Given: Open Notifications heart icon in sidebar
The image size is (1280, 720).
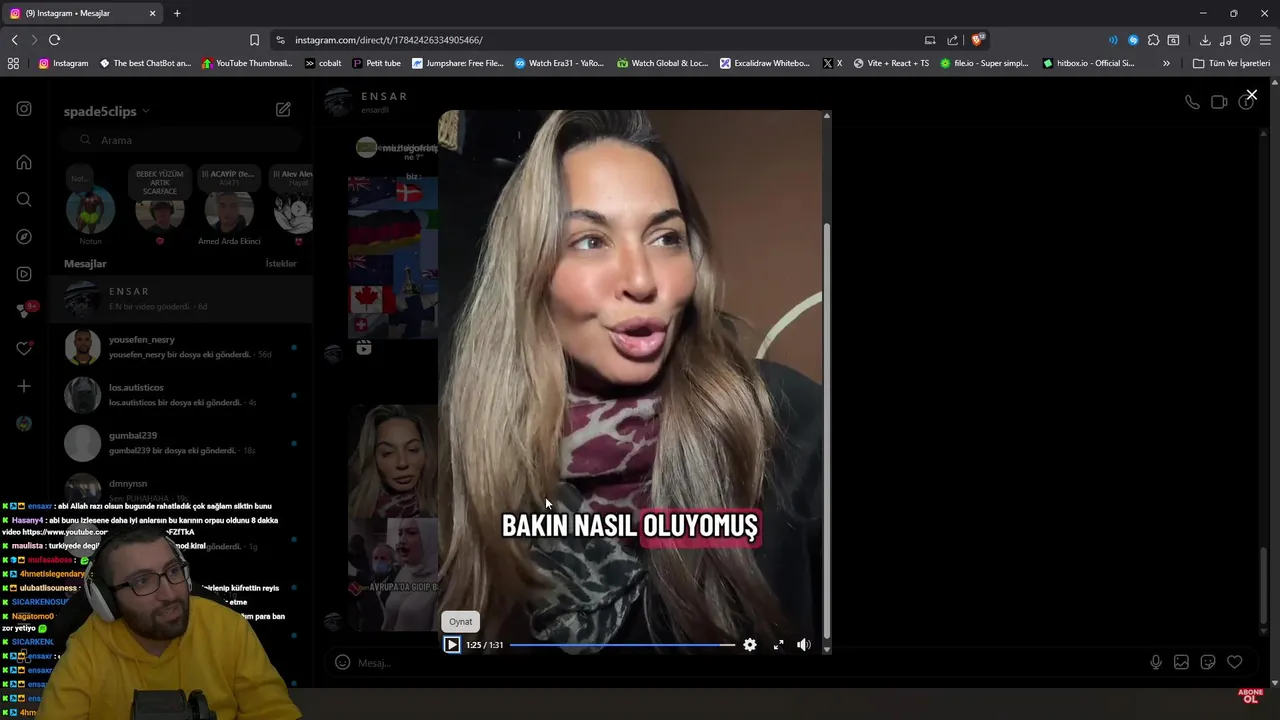Looking at the screenshot, I should coord(24,349).
